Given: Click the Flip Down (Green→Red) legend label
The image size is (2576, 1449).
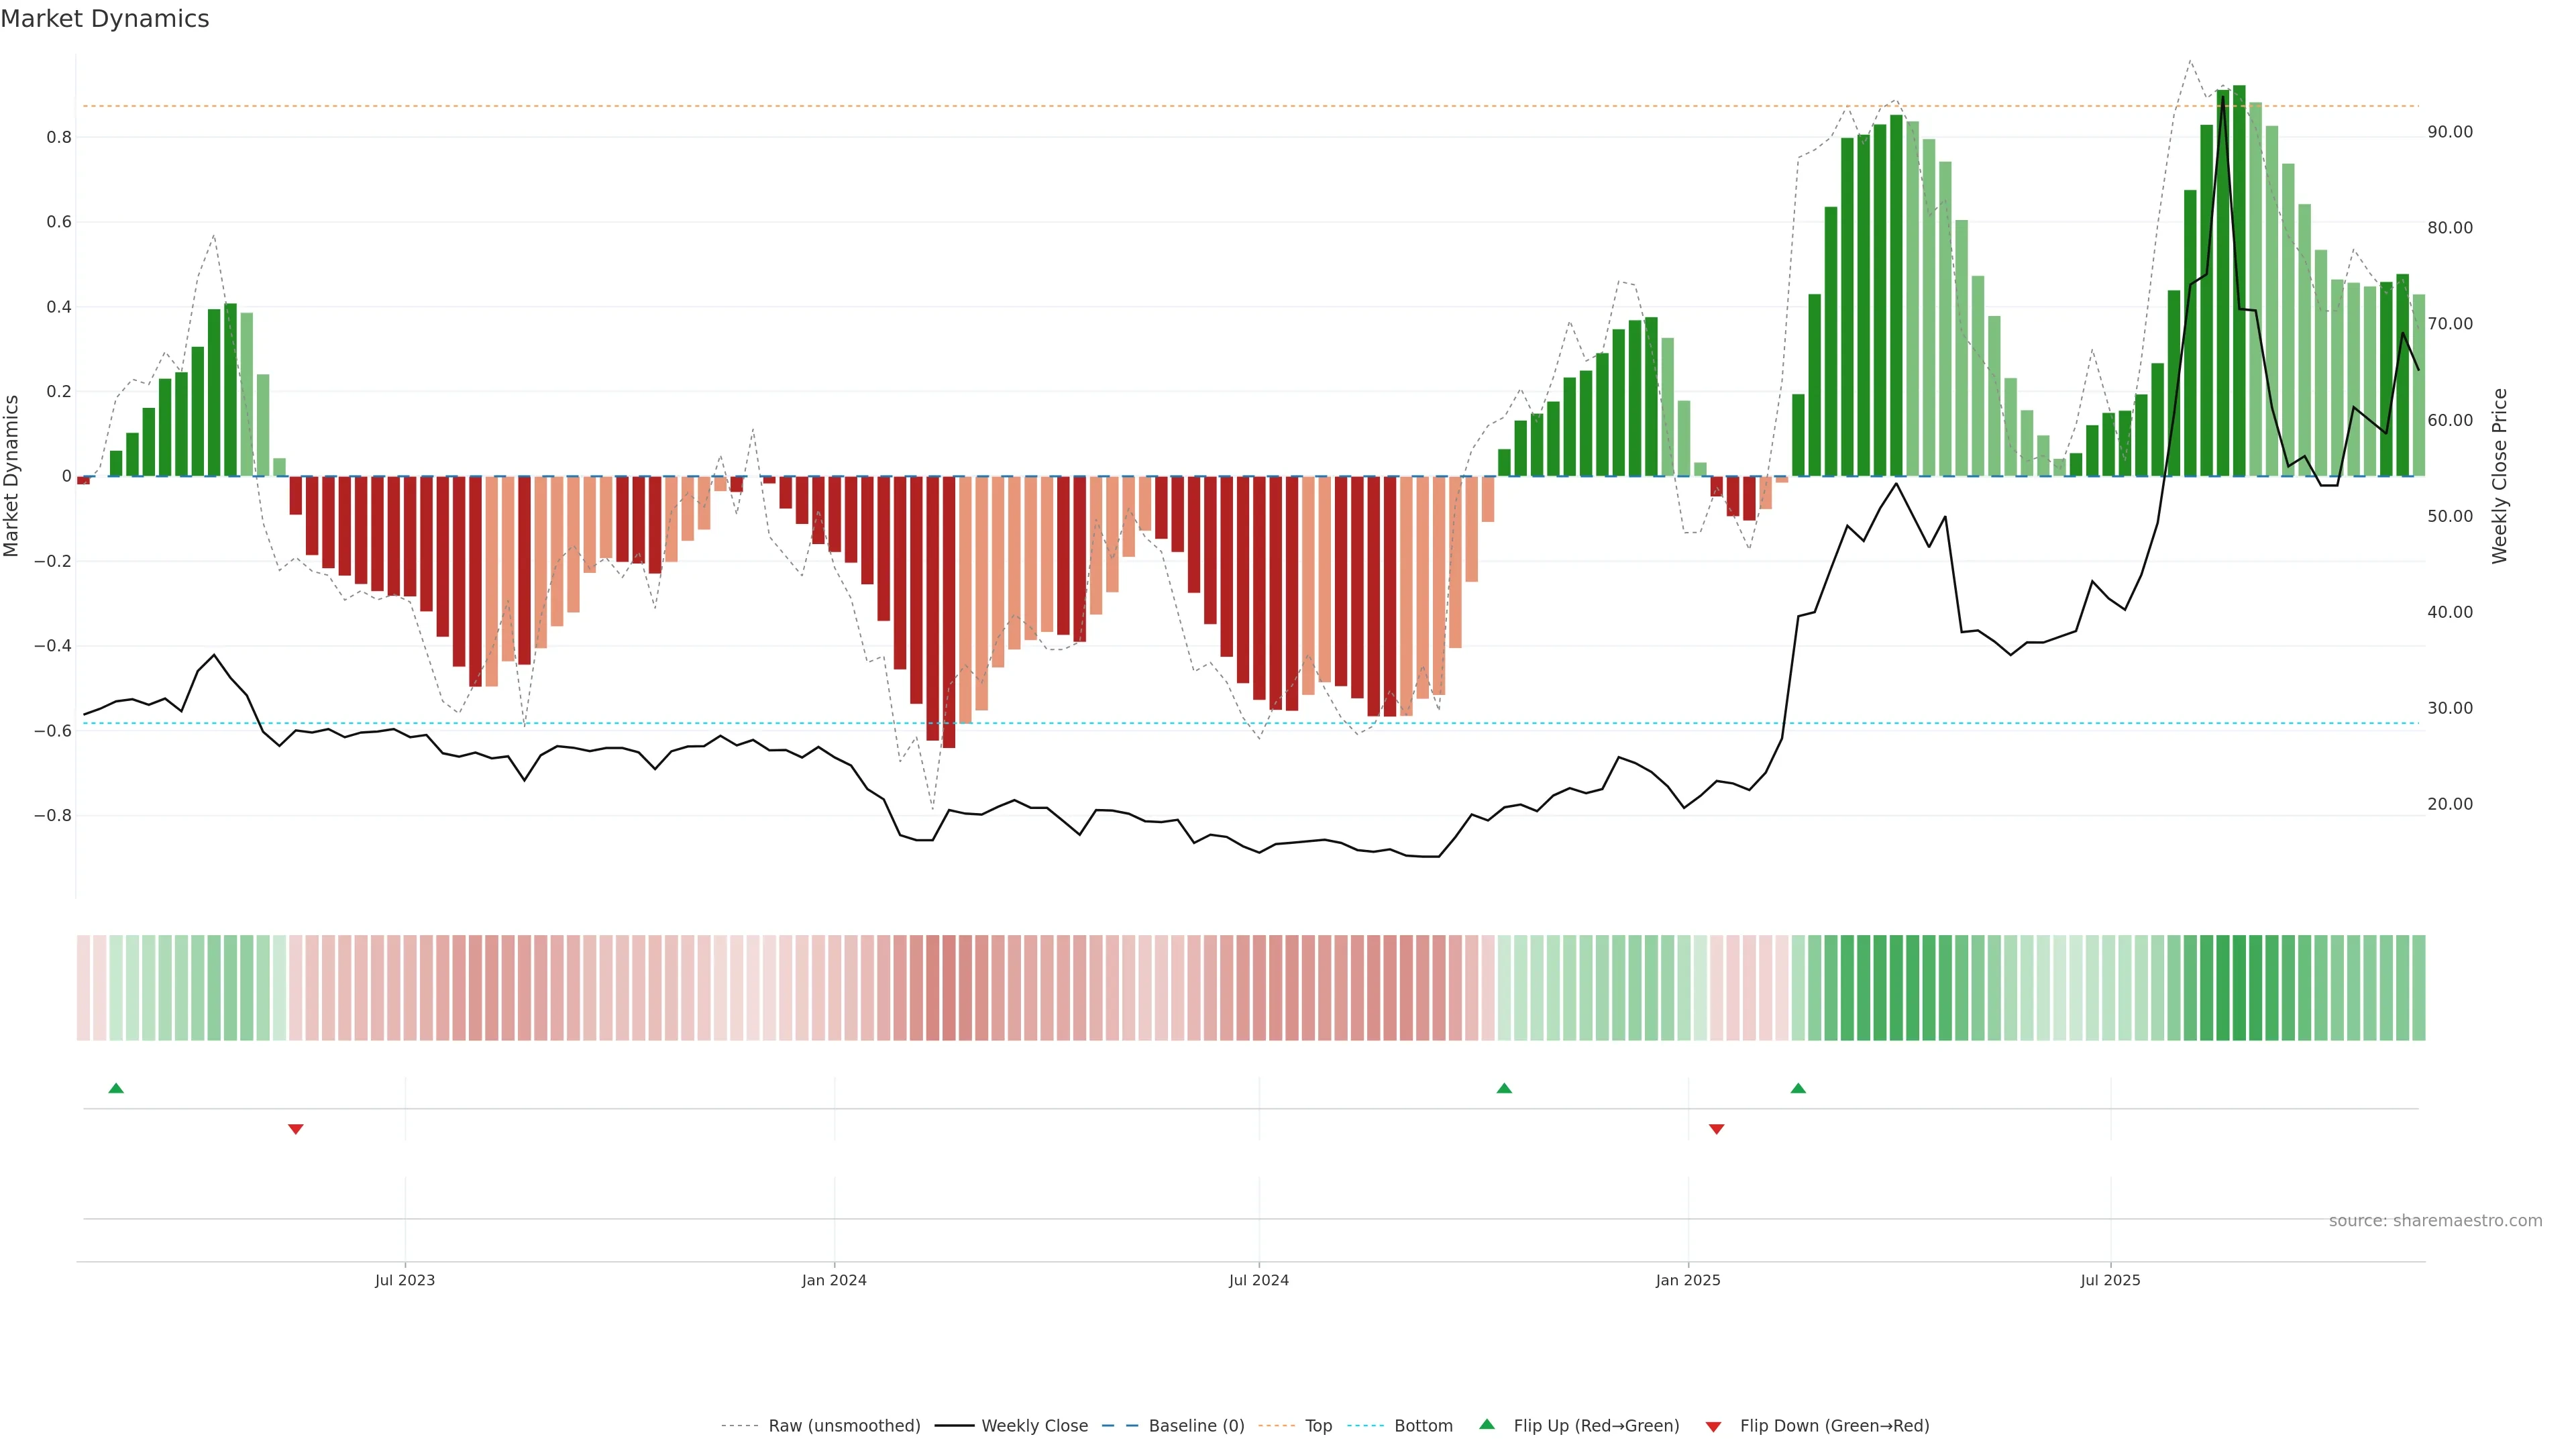Looking at the screenshot, I should pos(1834,1426).
